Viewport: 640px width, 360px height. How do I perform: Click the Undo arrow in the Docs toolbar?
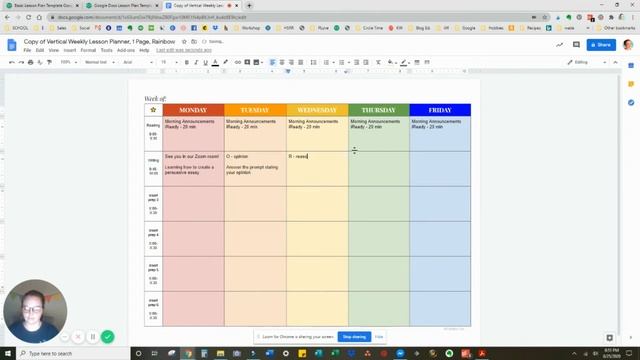[x=12, y=62]
